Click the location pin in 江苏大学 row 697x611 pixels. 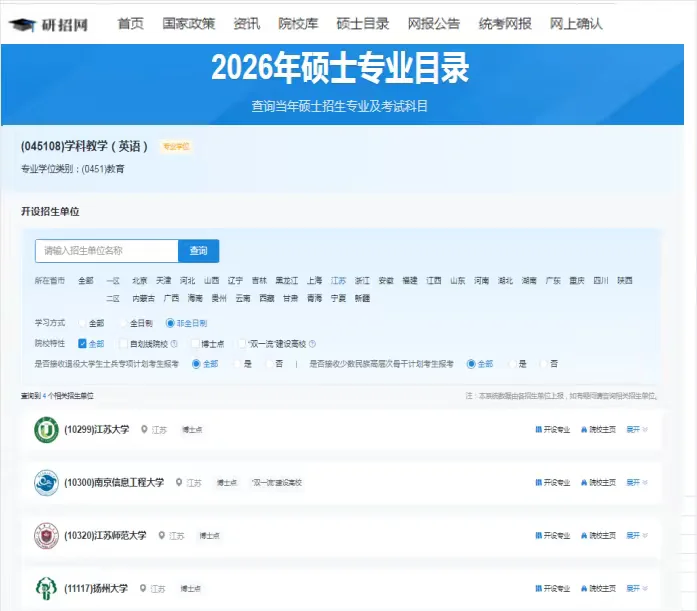coord(144,429)
